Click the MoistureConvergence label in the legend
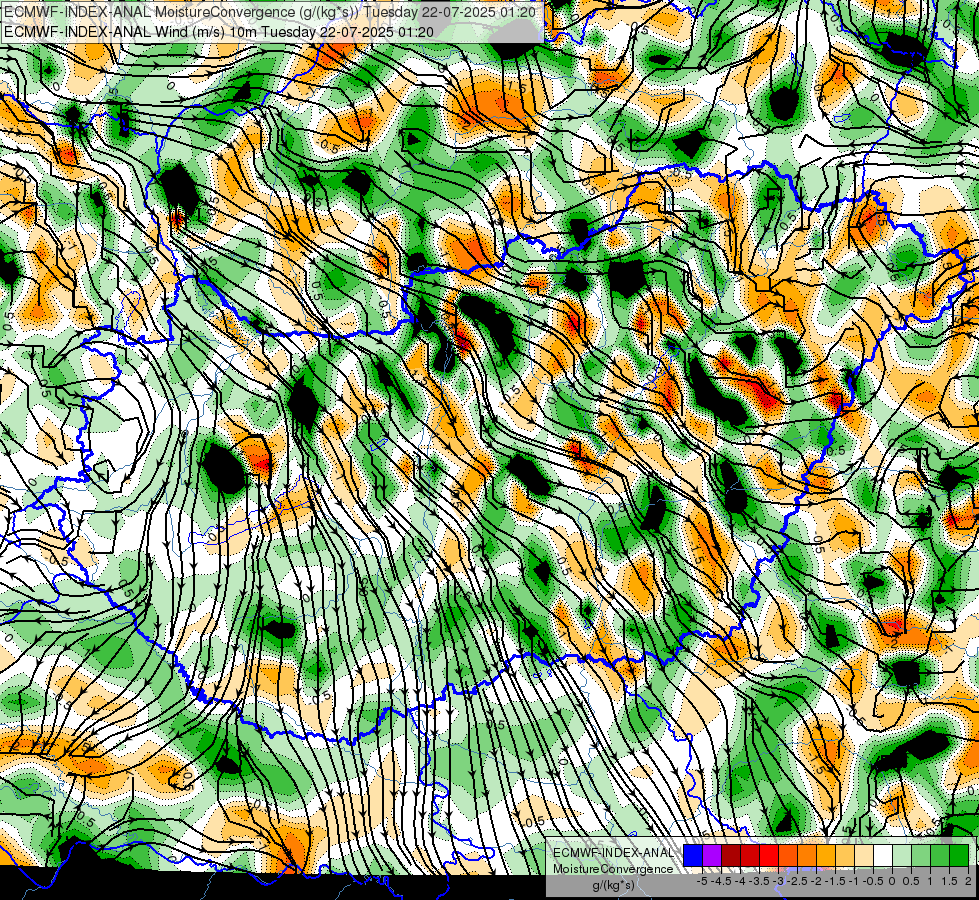 613,869
